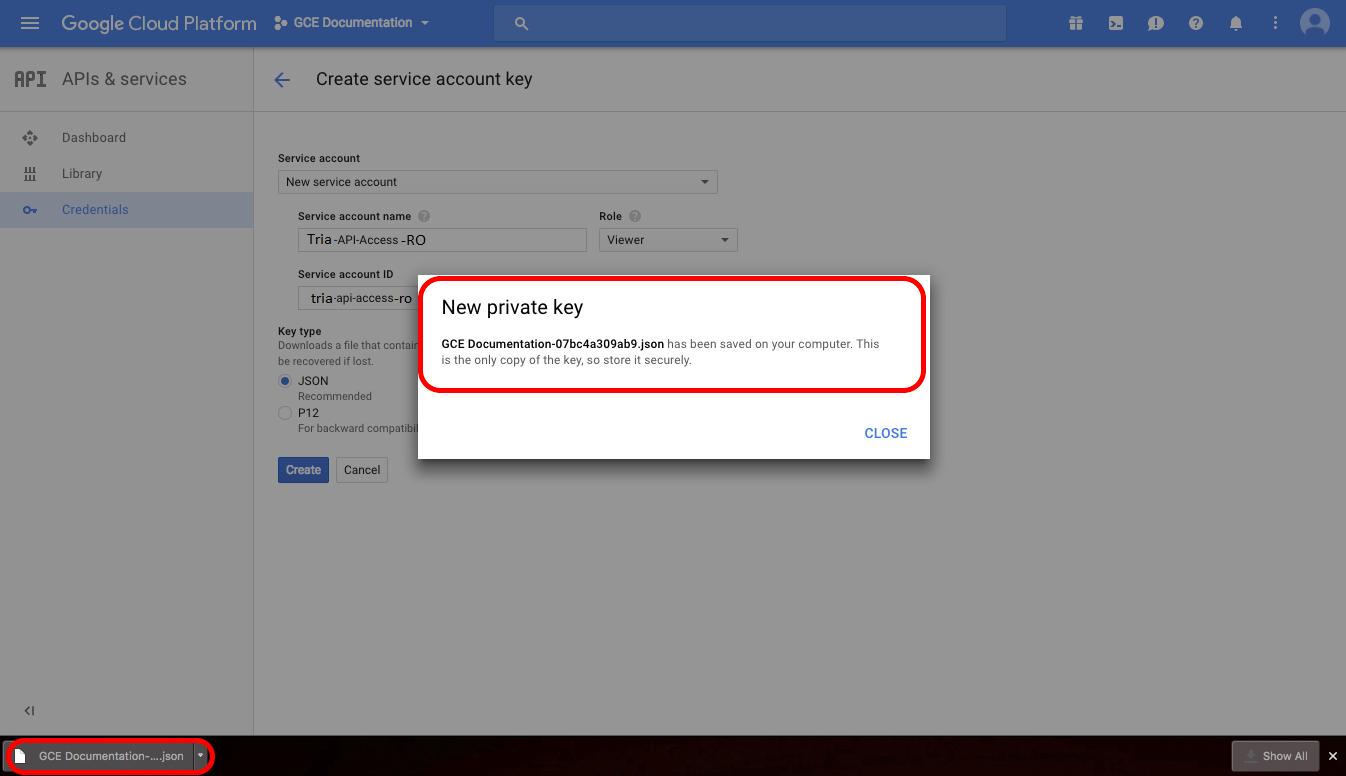
Task: Click the Service account name field
Action: [442, 240]
